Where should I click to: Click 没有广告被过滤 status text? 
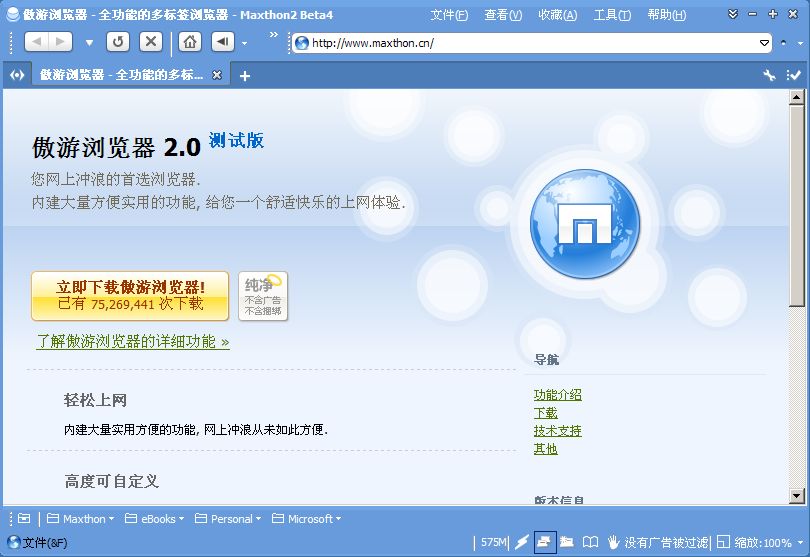[x=666, y=543]
